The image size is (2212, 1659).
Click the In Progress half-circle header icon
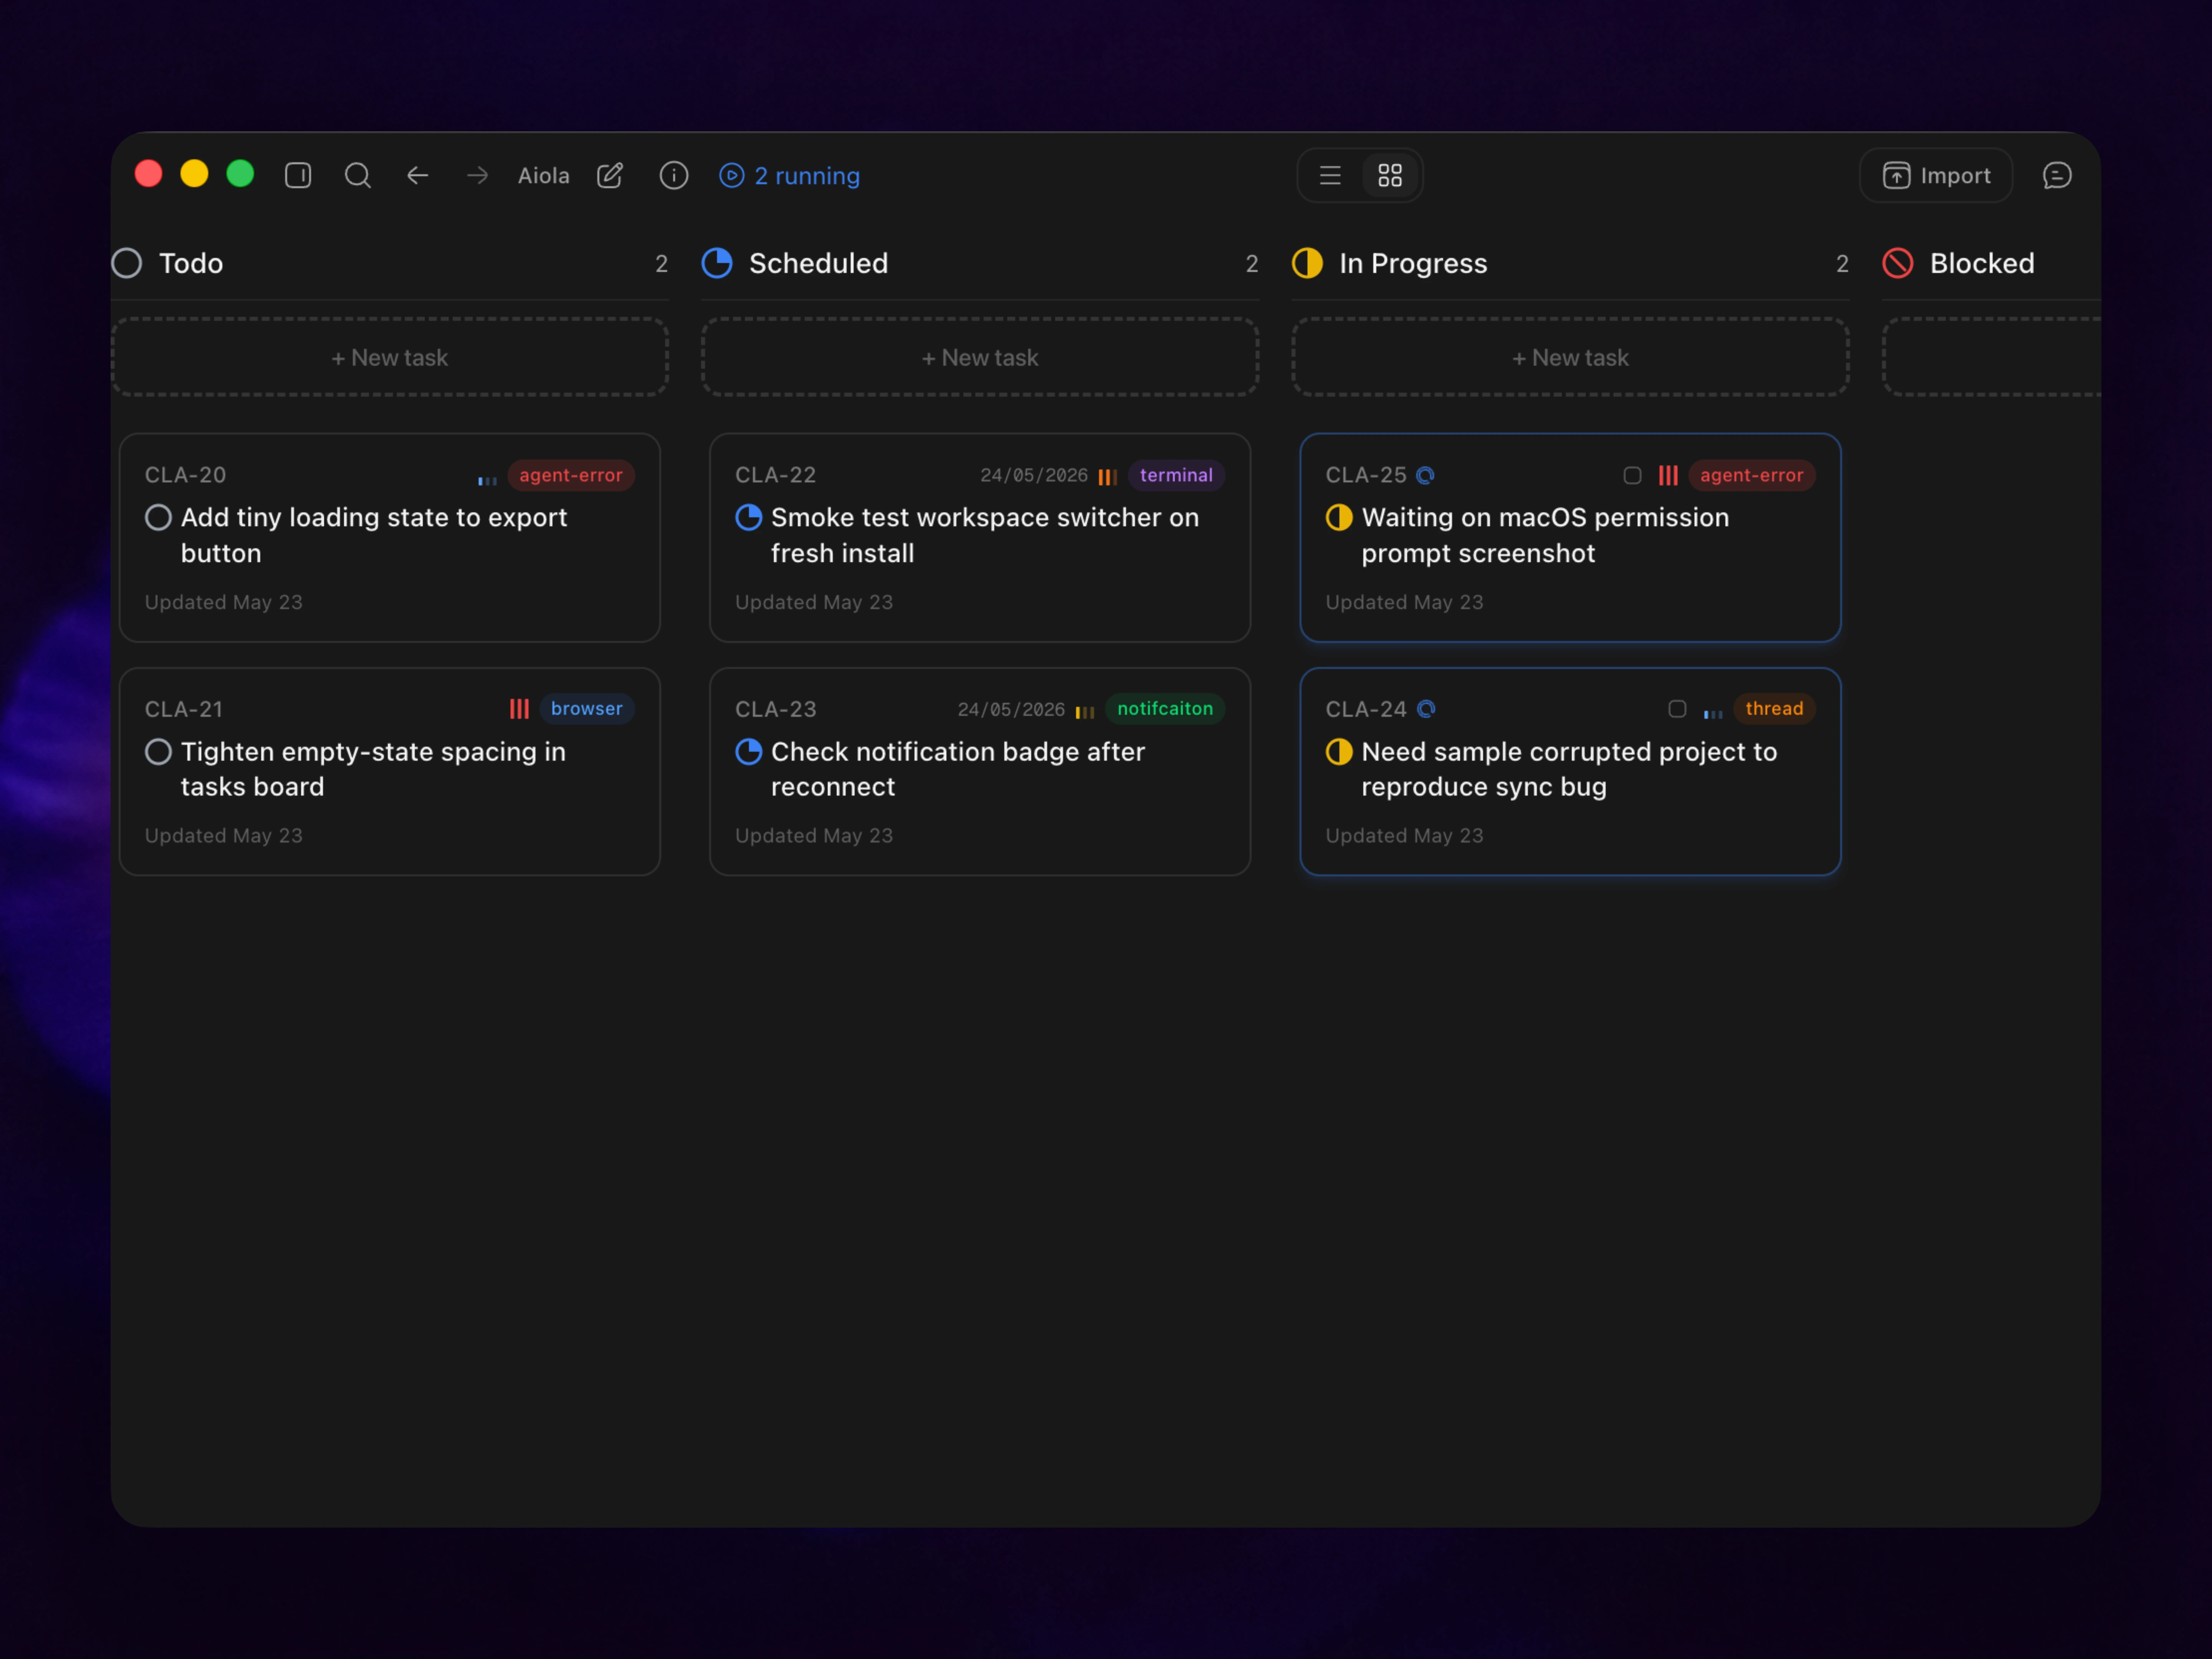[1307, 263]
